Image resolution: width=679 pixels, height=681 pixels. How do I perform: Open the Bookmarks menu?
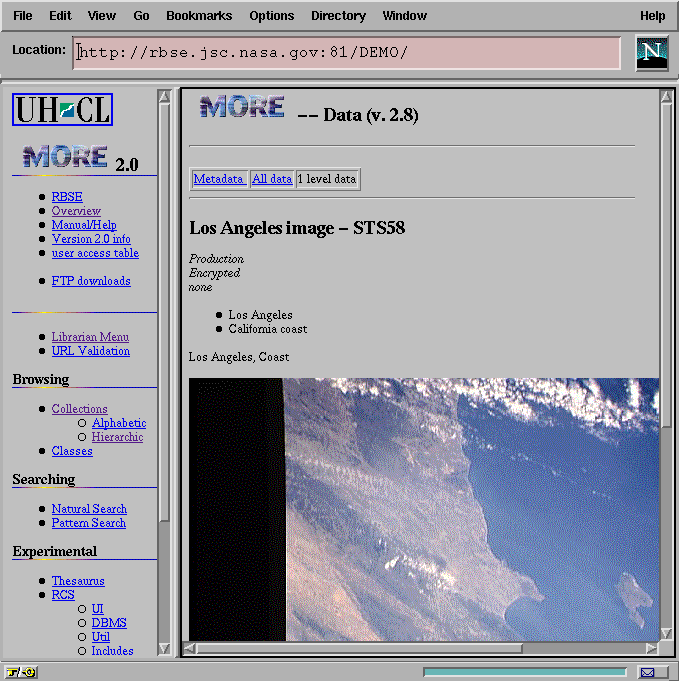[199, 16]
